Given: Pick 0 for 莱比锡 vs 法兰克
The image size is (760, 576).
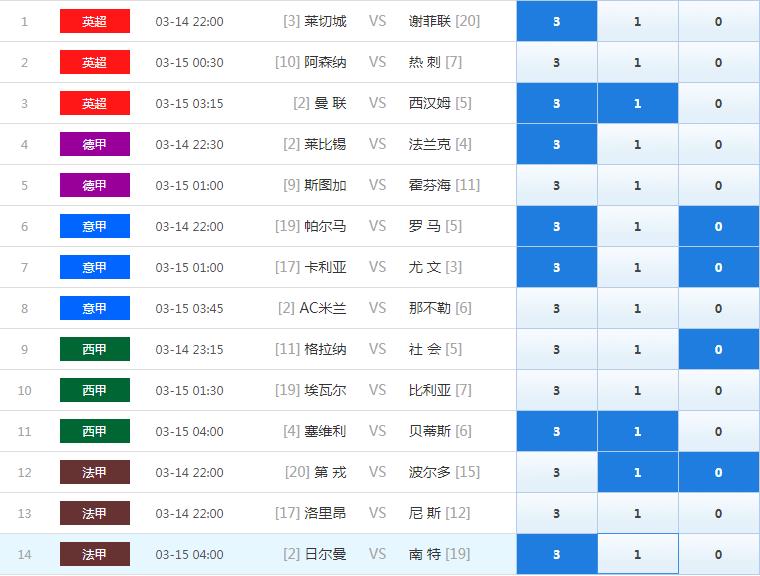Looking at the screenshot, I should point(718,144).
